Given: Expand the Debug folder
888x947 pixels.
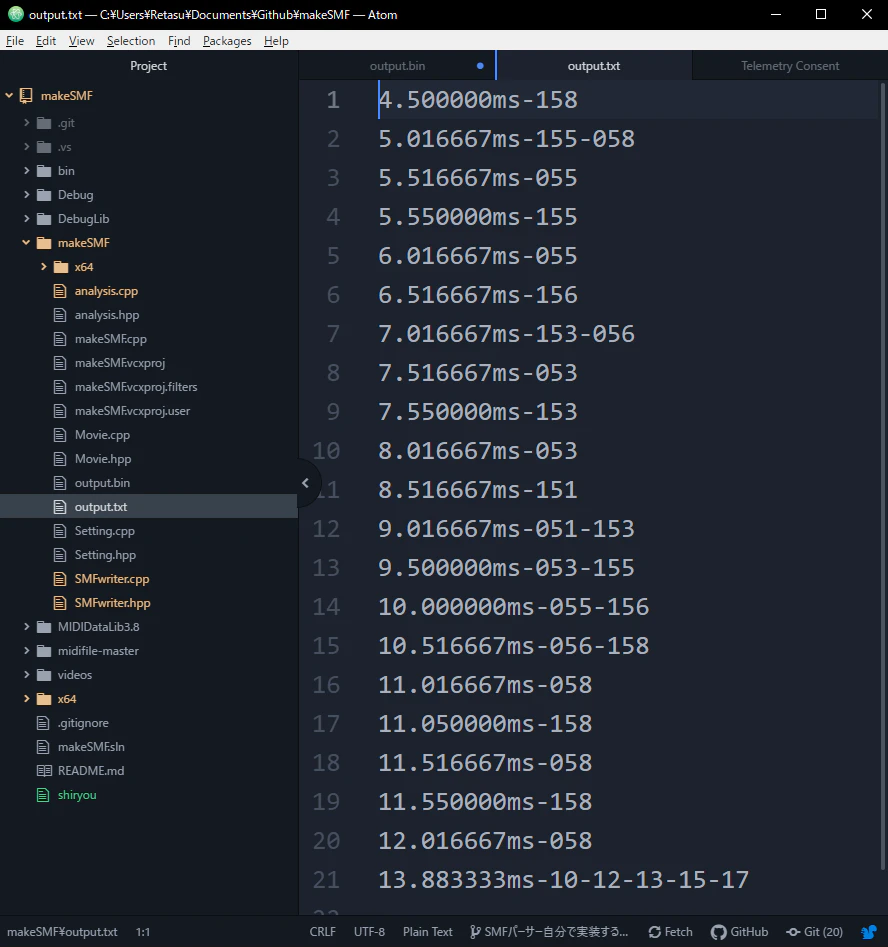Looking at the screenshot, I should (x=27, y=194).
